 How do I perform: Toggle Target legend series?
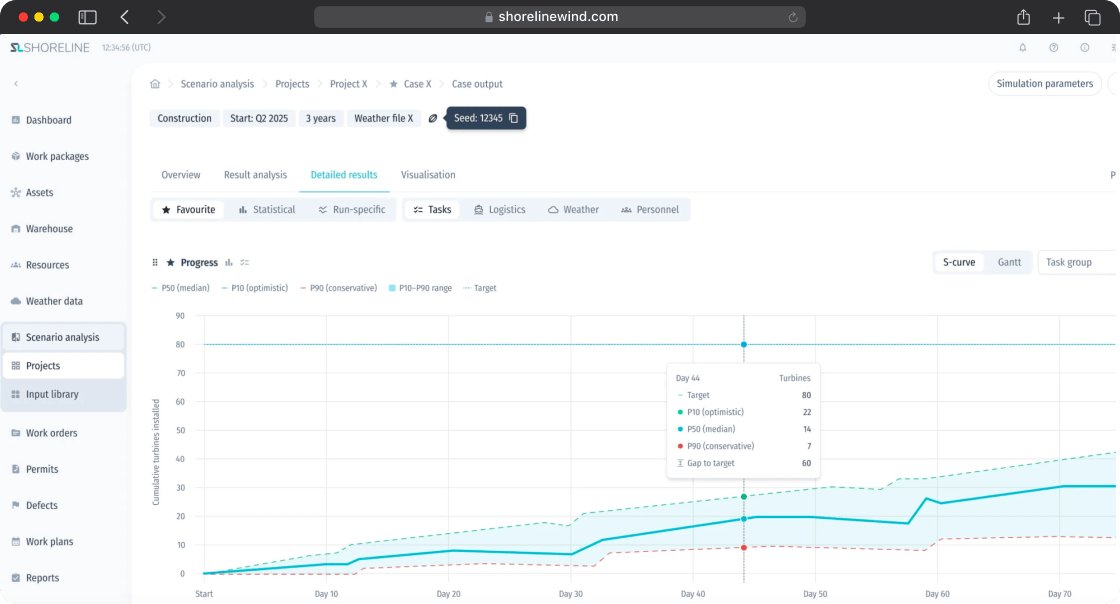click(479, 288)
